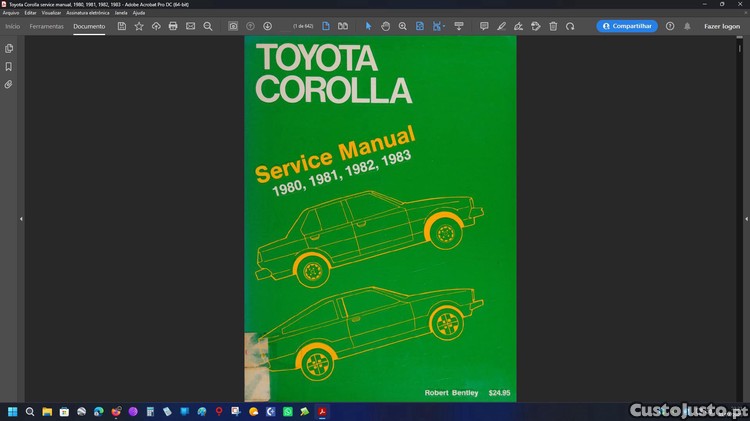Open the page thumbnails panel icon
This screenshot has width=750, height=421.
(9, 48)
